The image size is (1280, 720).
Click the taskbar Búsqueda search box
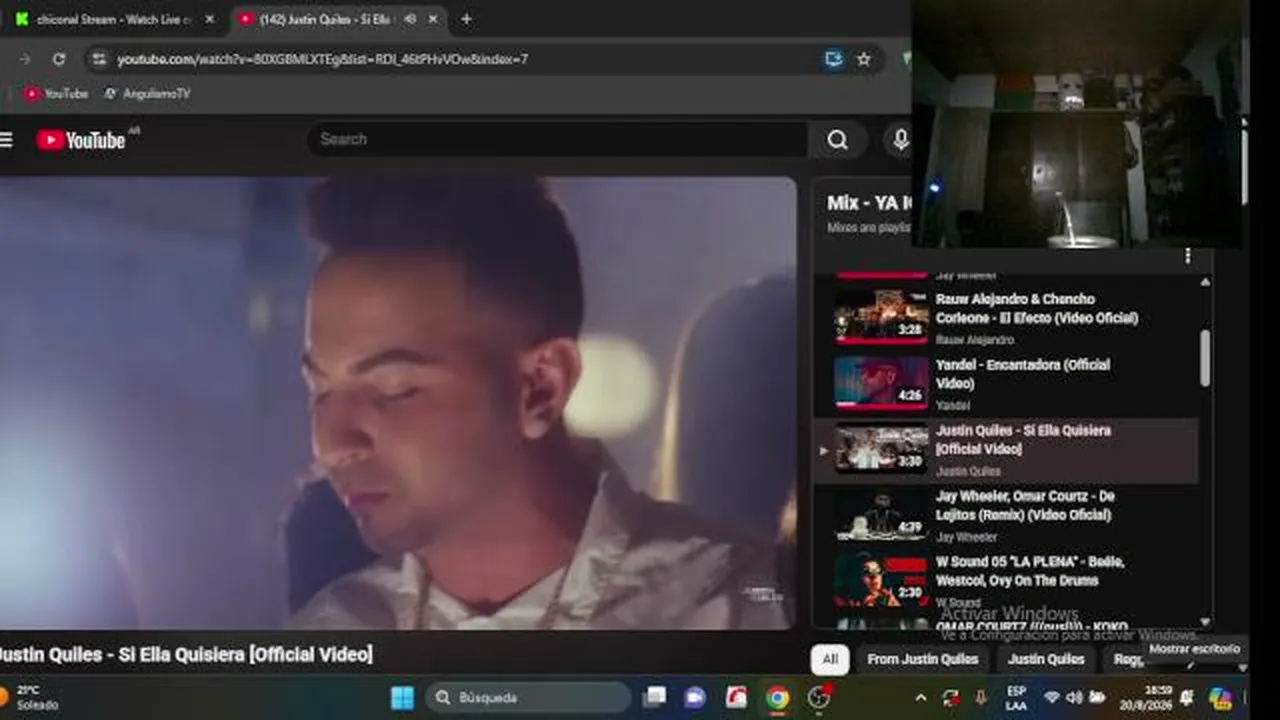pos(528,697)
